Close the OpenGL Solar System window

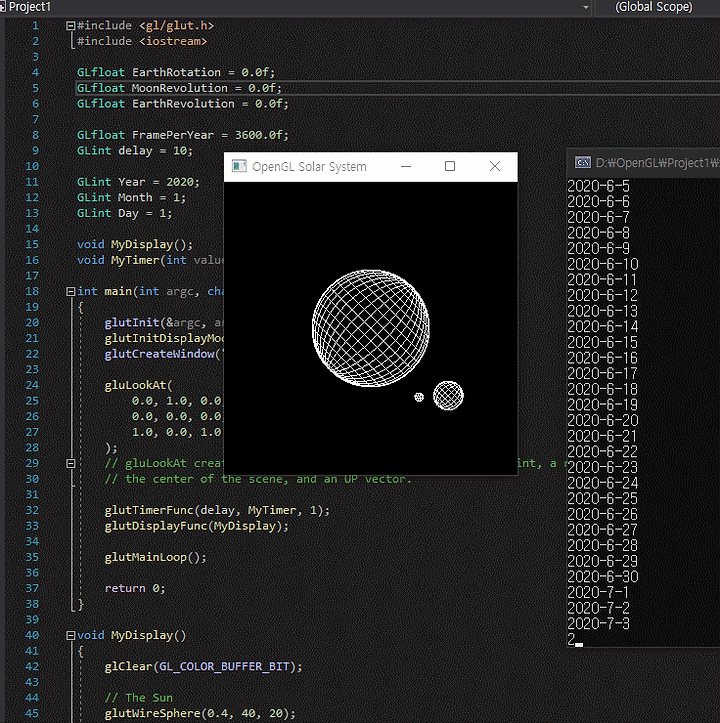click(x=495, y=166)
